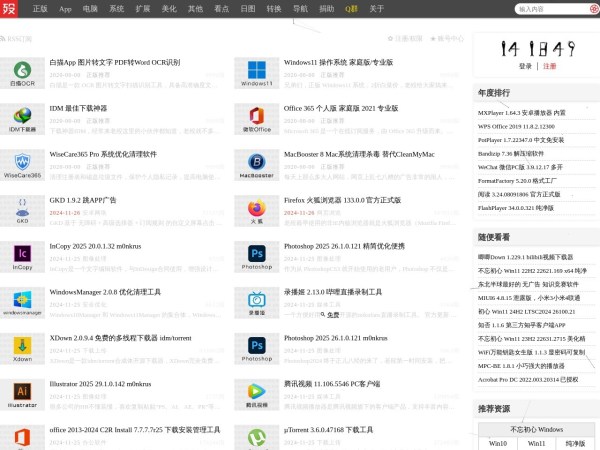Click the 不忘初心 Windows button
This screenshot has width=600, height=450.
click(535, 428)
